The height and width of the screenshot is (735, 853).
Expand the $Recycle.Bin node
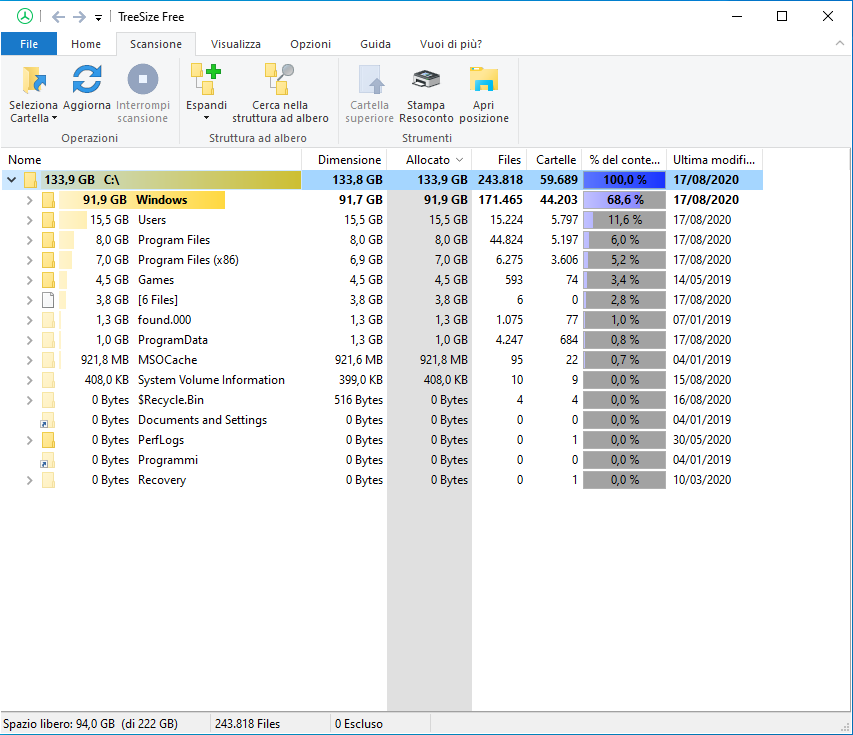point(29,400)
